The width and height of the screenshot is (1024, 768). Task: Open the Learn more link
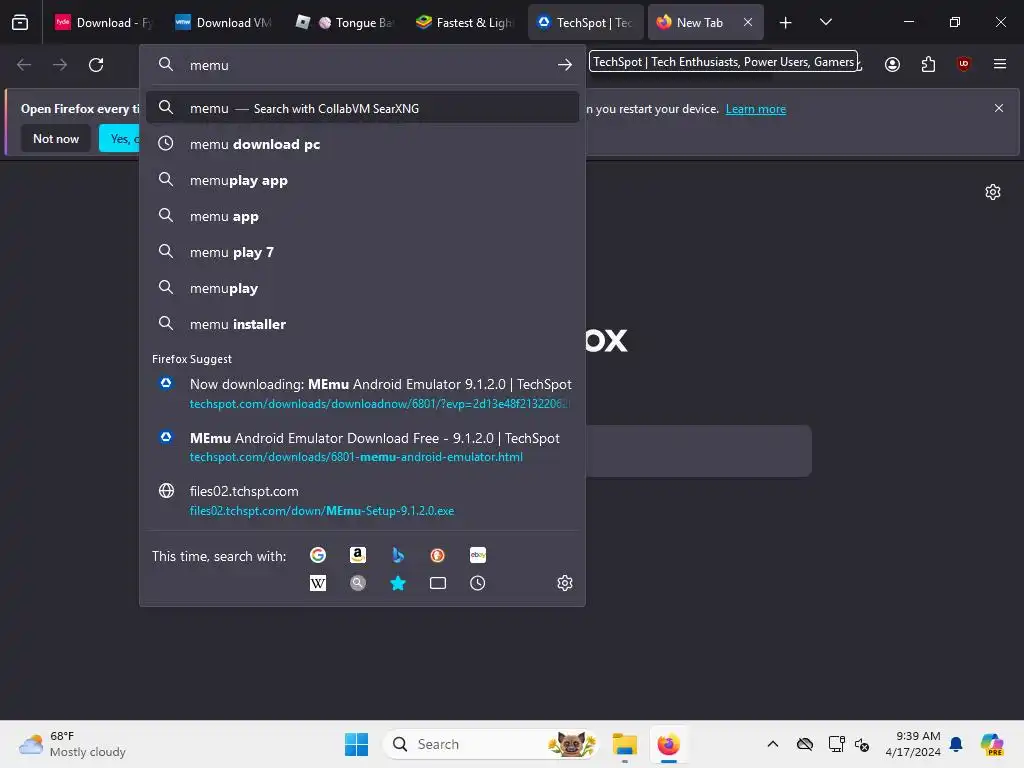756,109
